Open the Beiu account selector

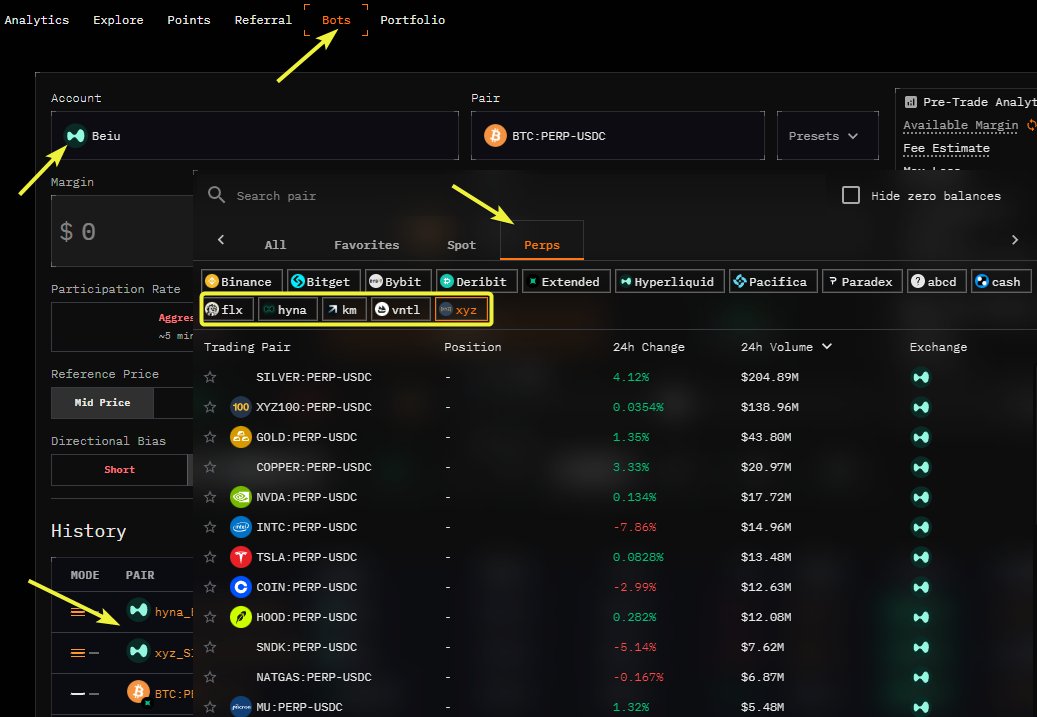coord(255,136)
